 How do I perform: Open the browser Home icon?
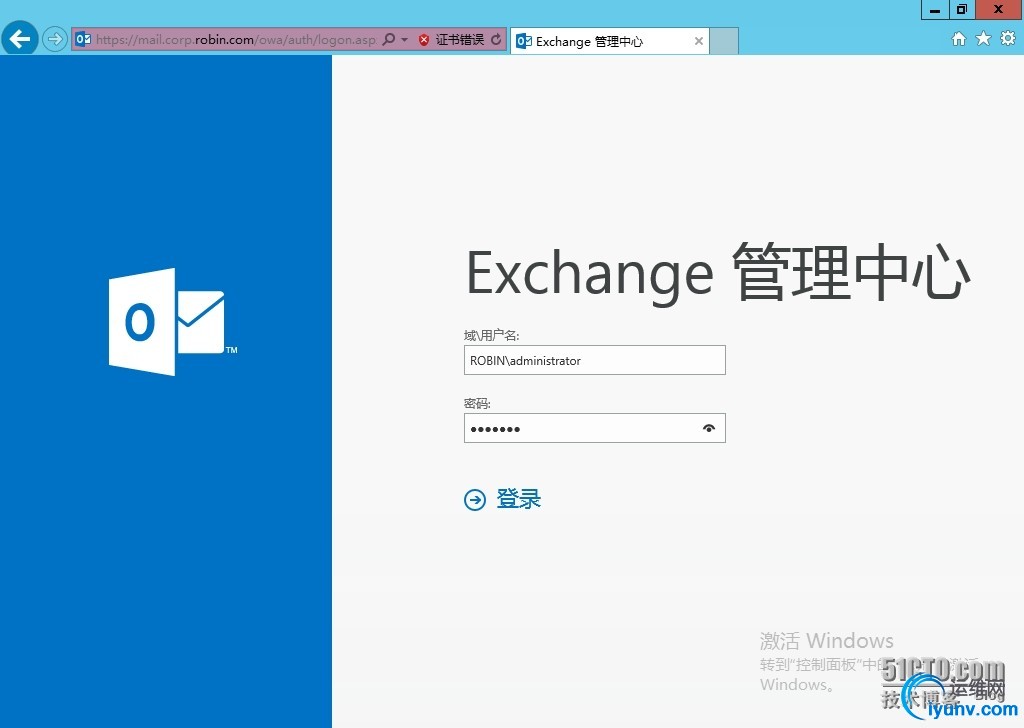click(959, 39)
